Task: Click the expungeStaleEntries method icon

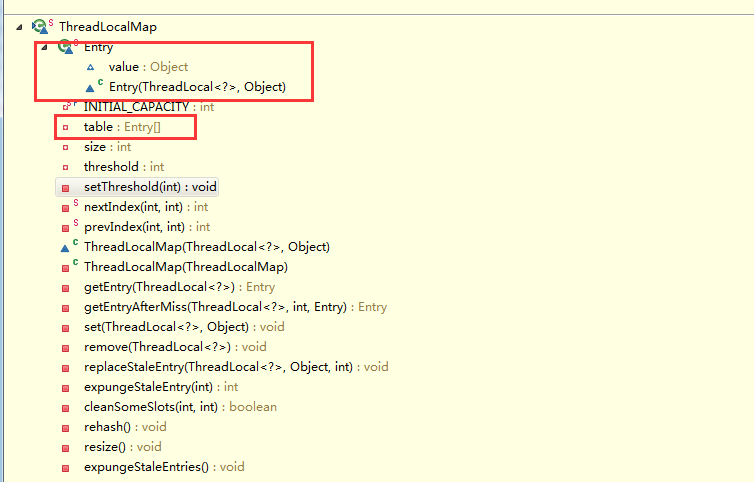Action: [x=65, y=468]
